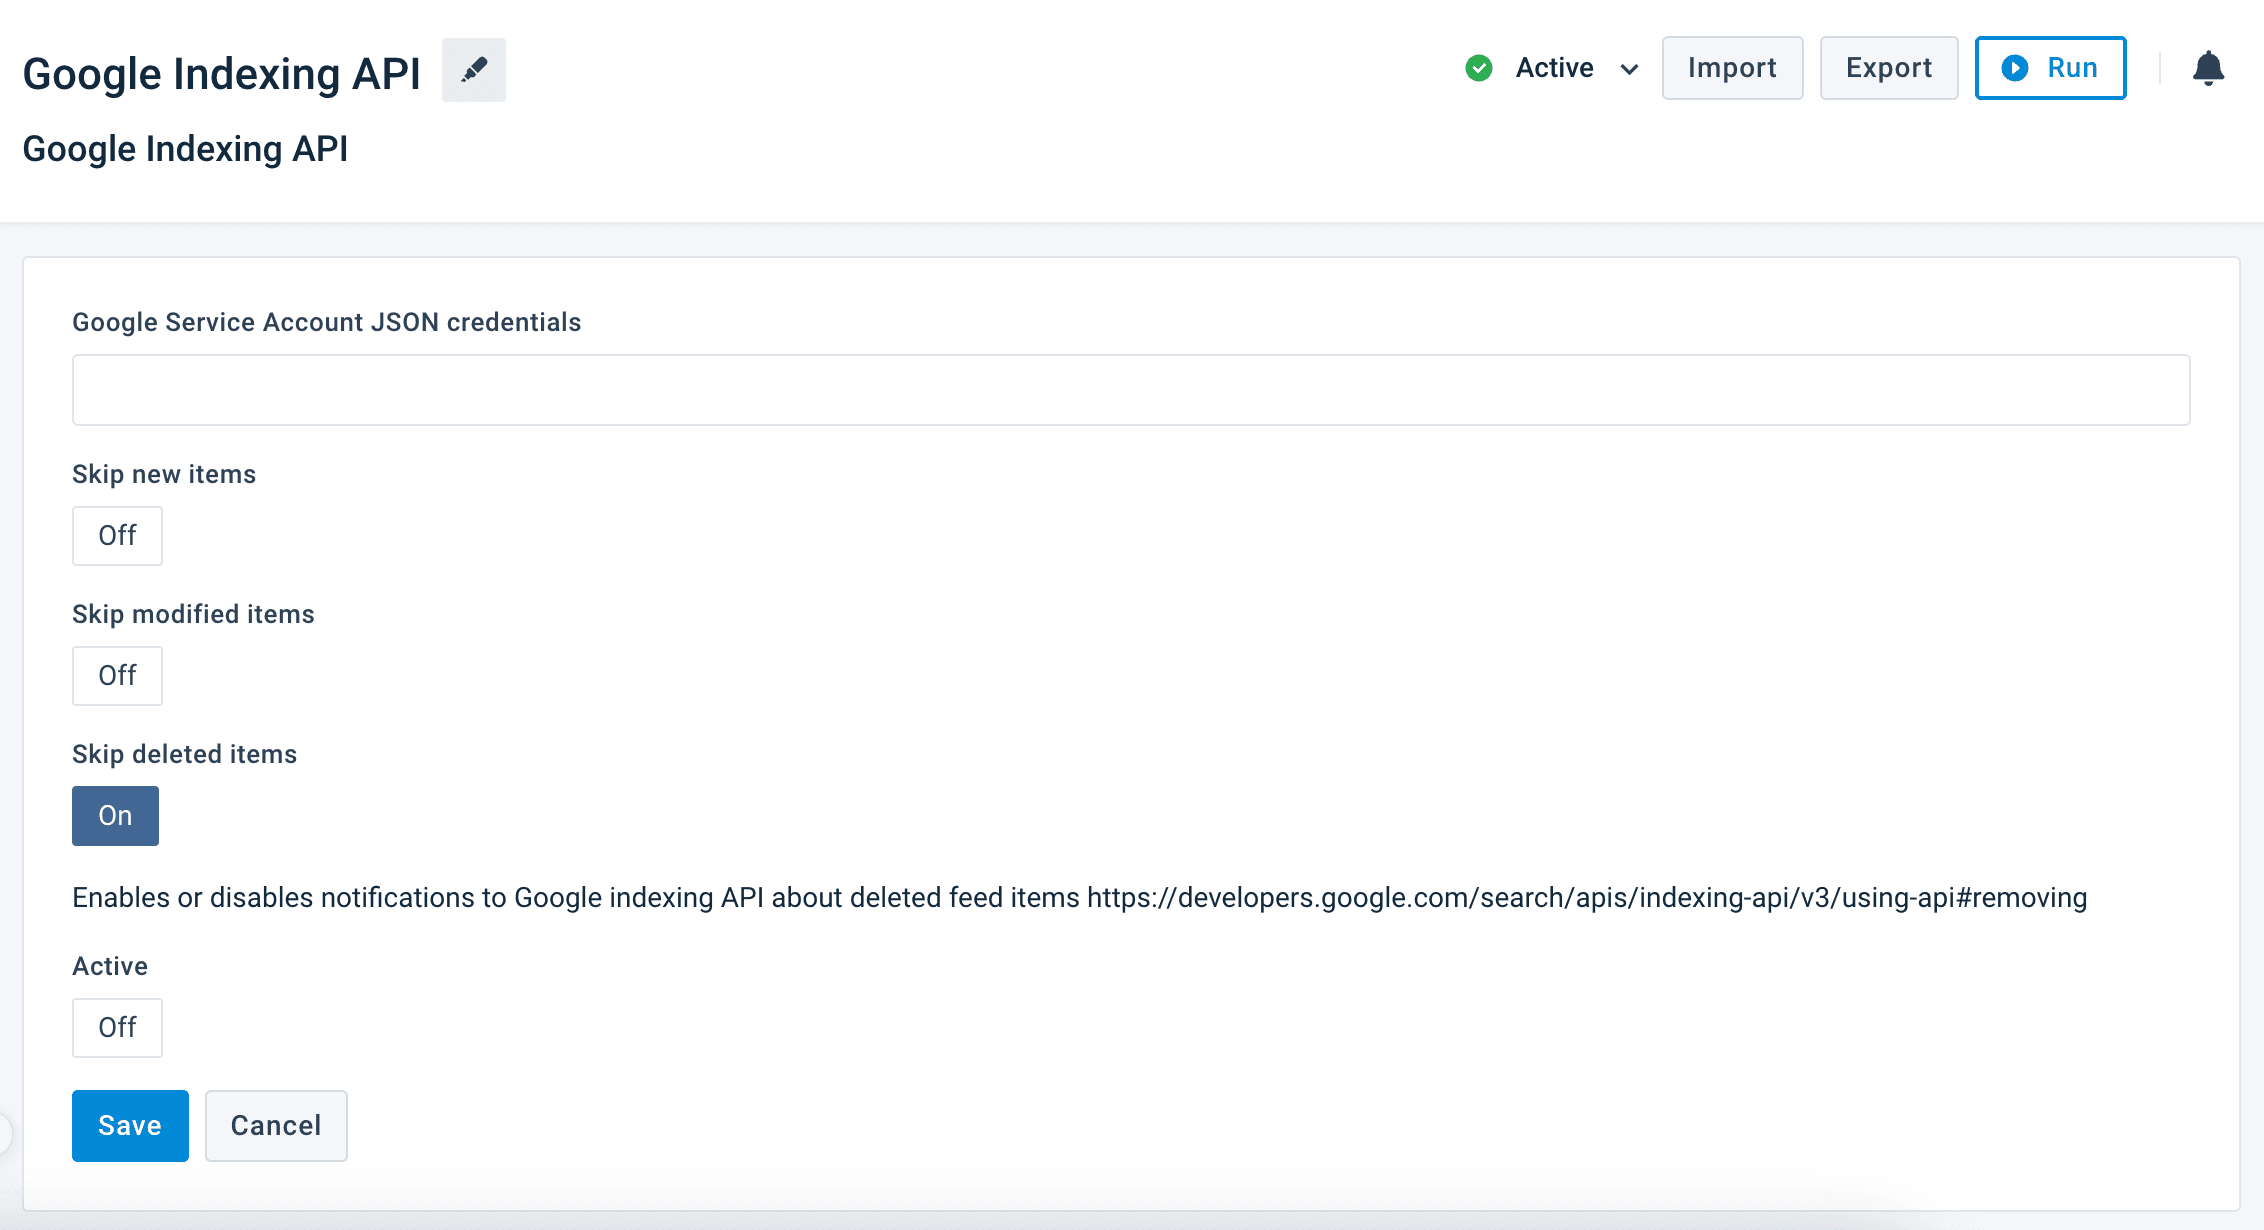
Task: Focus the JSON credentials input field
Action: click(x=1130, y=390)
